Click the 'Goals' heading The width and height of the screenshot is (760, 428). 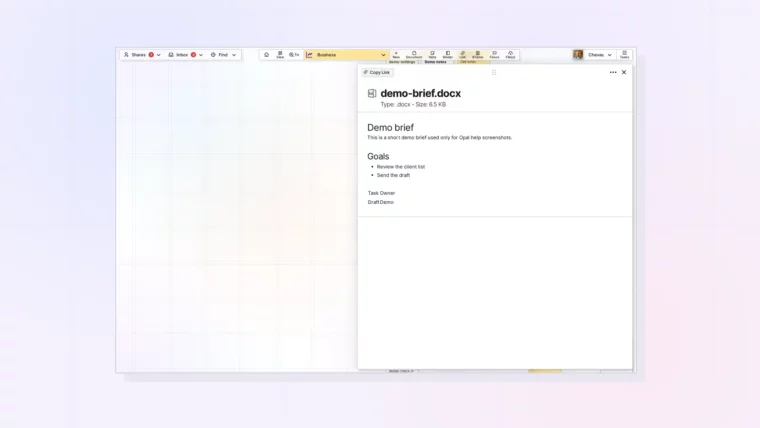pyautogui.click(x=378, y=156)
